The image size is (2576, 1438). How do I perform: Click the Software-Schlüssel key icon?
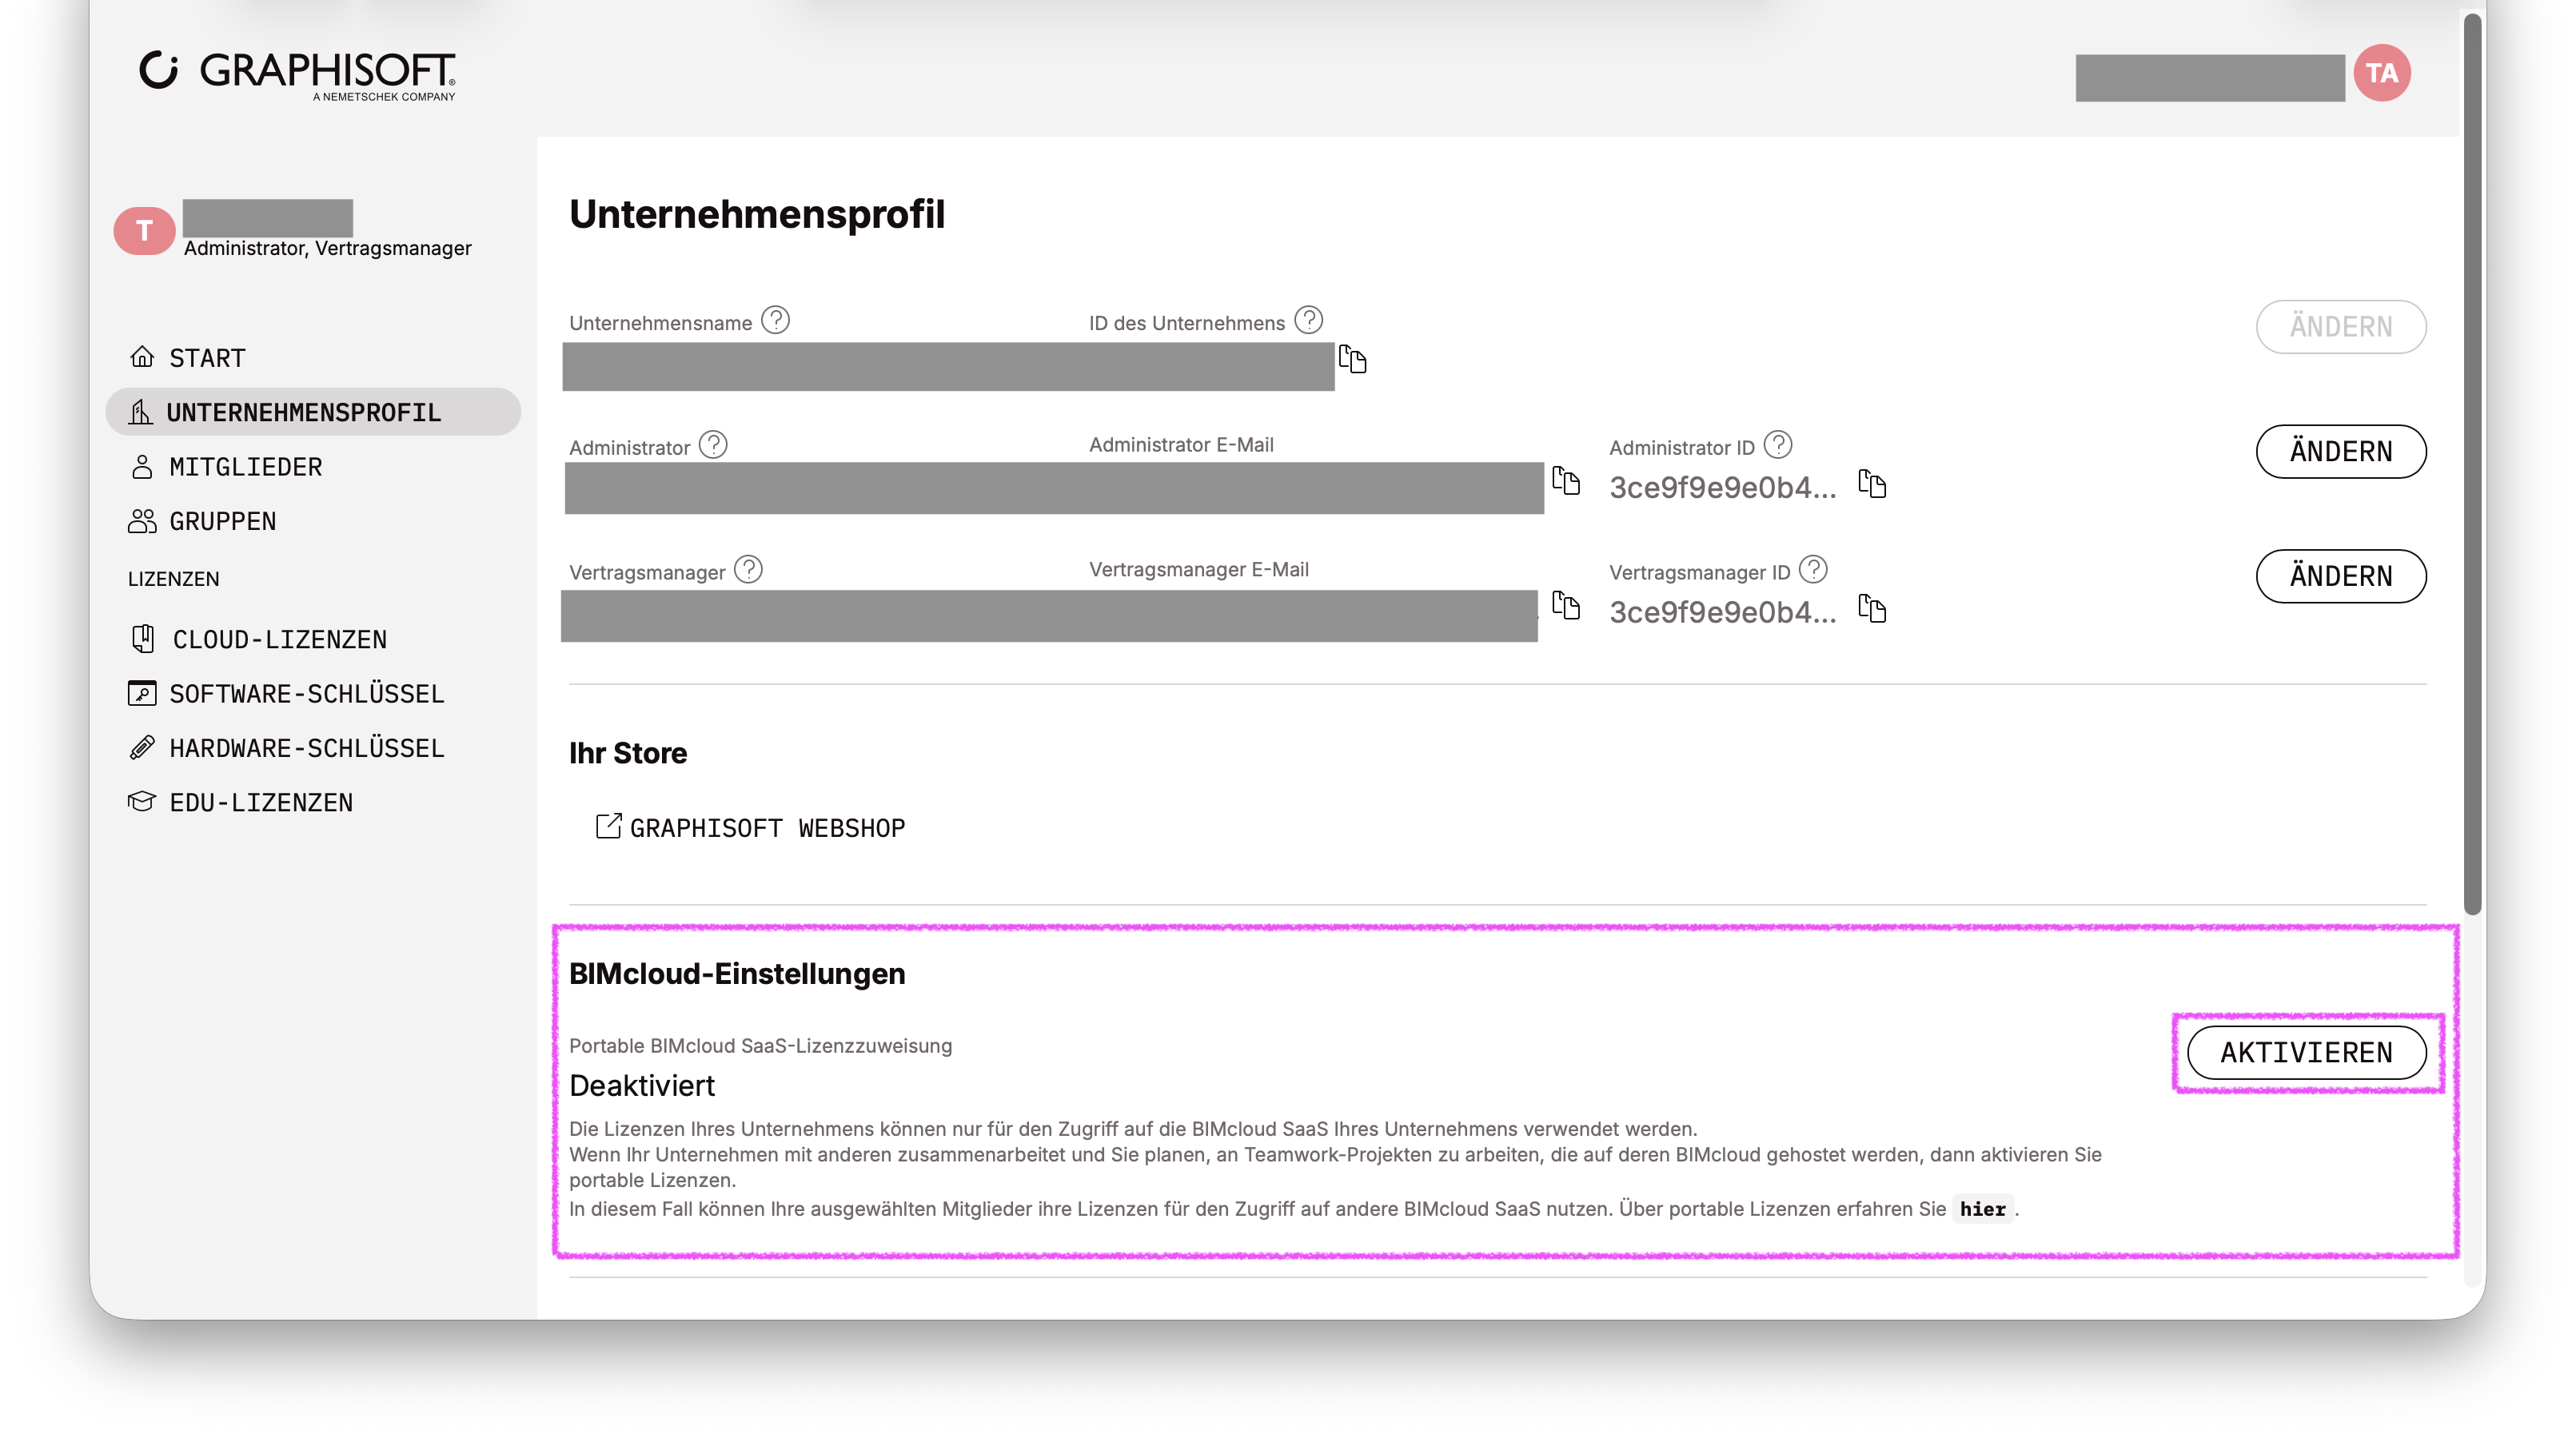pos(142,693)
